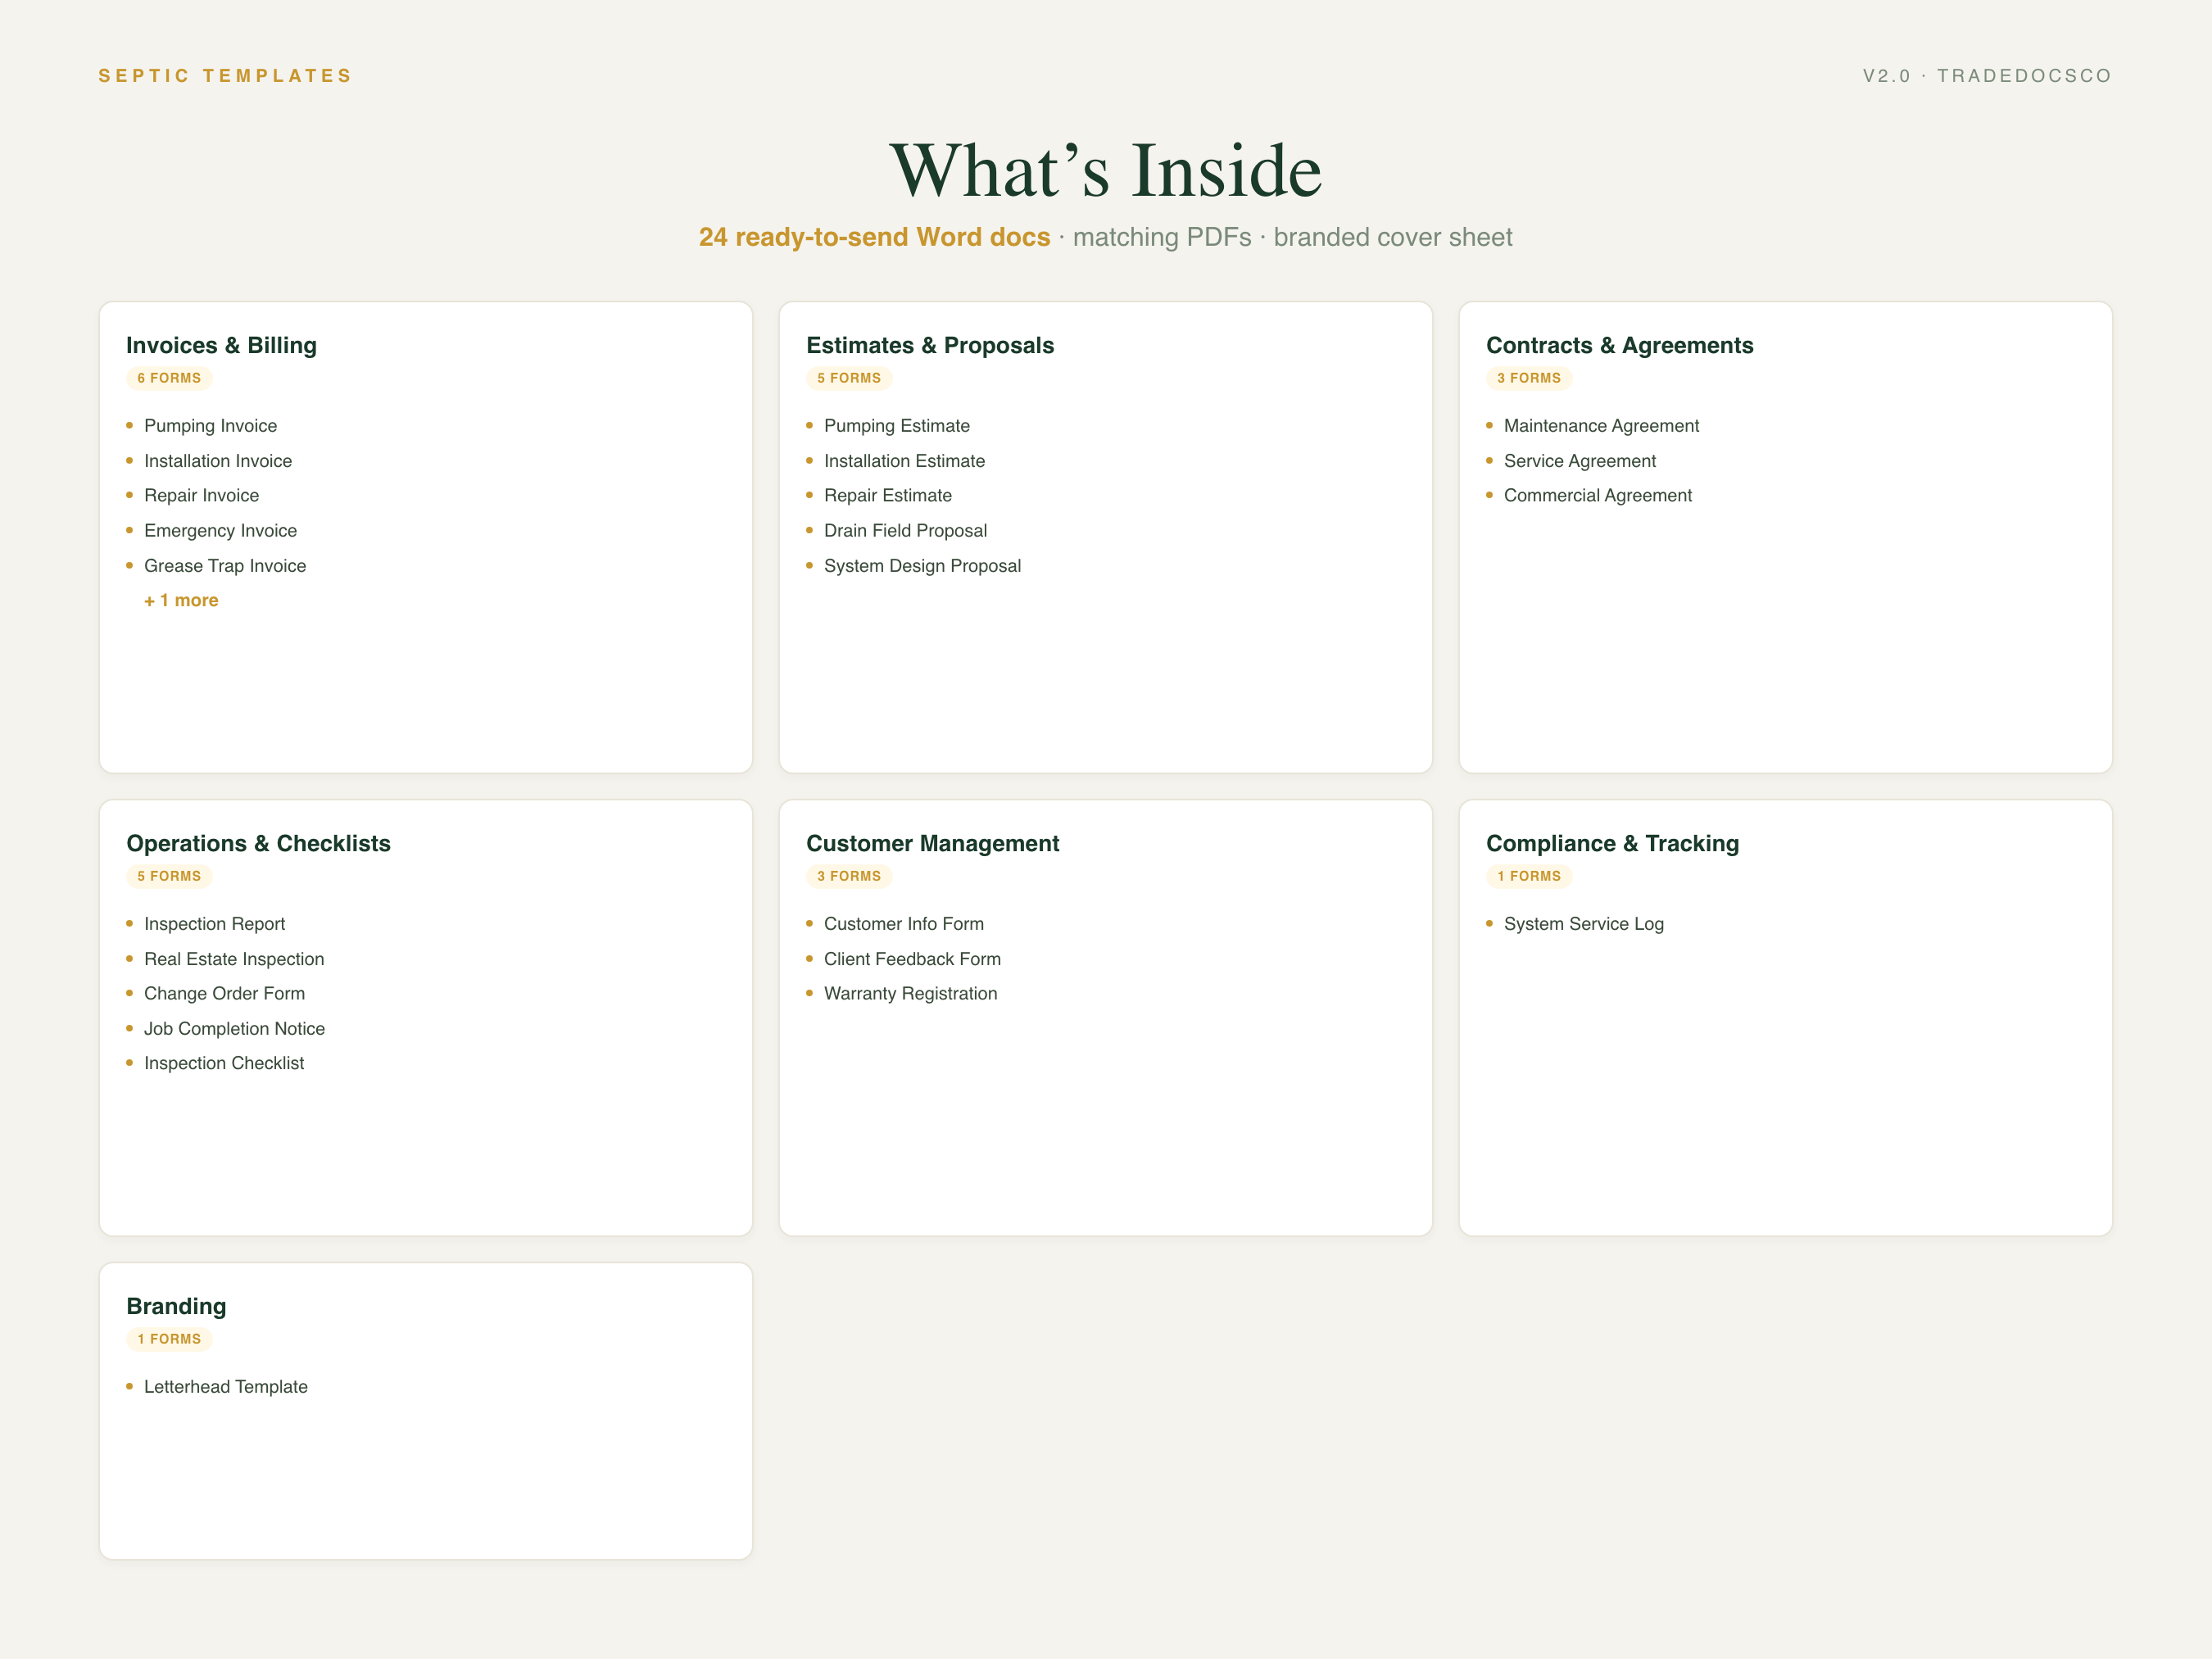Select System Design Proposal entry
The height and width of the screenshot is (1659, 2212).
pyautogui.click(x=922, y=565)
